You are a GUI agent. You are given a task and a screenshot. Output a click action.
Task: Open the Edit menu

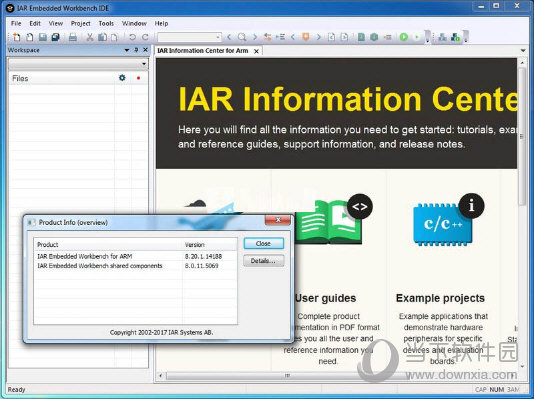(x=35, y=23)
